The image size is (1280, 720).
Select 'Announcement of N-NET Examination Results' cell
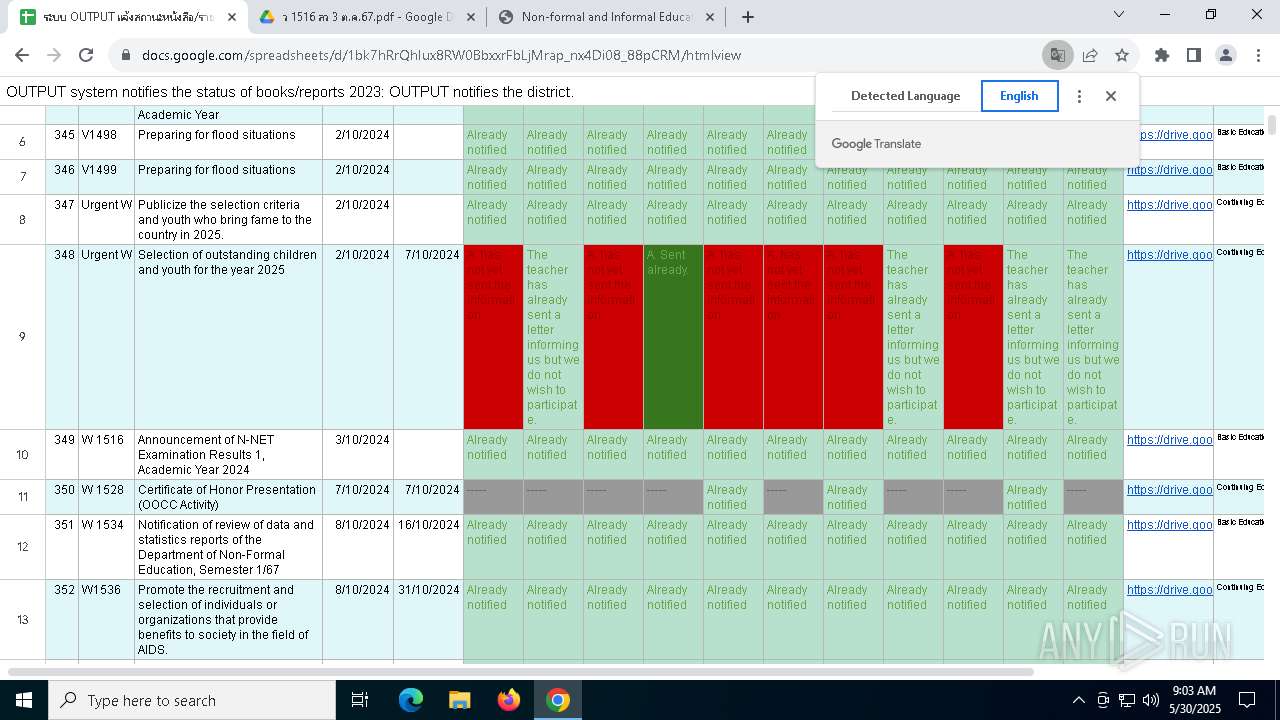pyautogui.click(x=228, y=455)
